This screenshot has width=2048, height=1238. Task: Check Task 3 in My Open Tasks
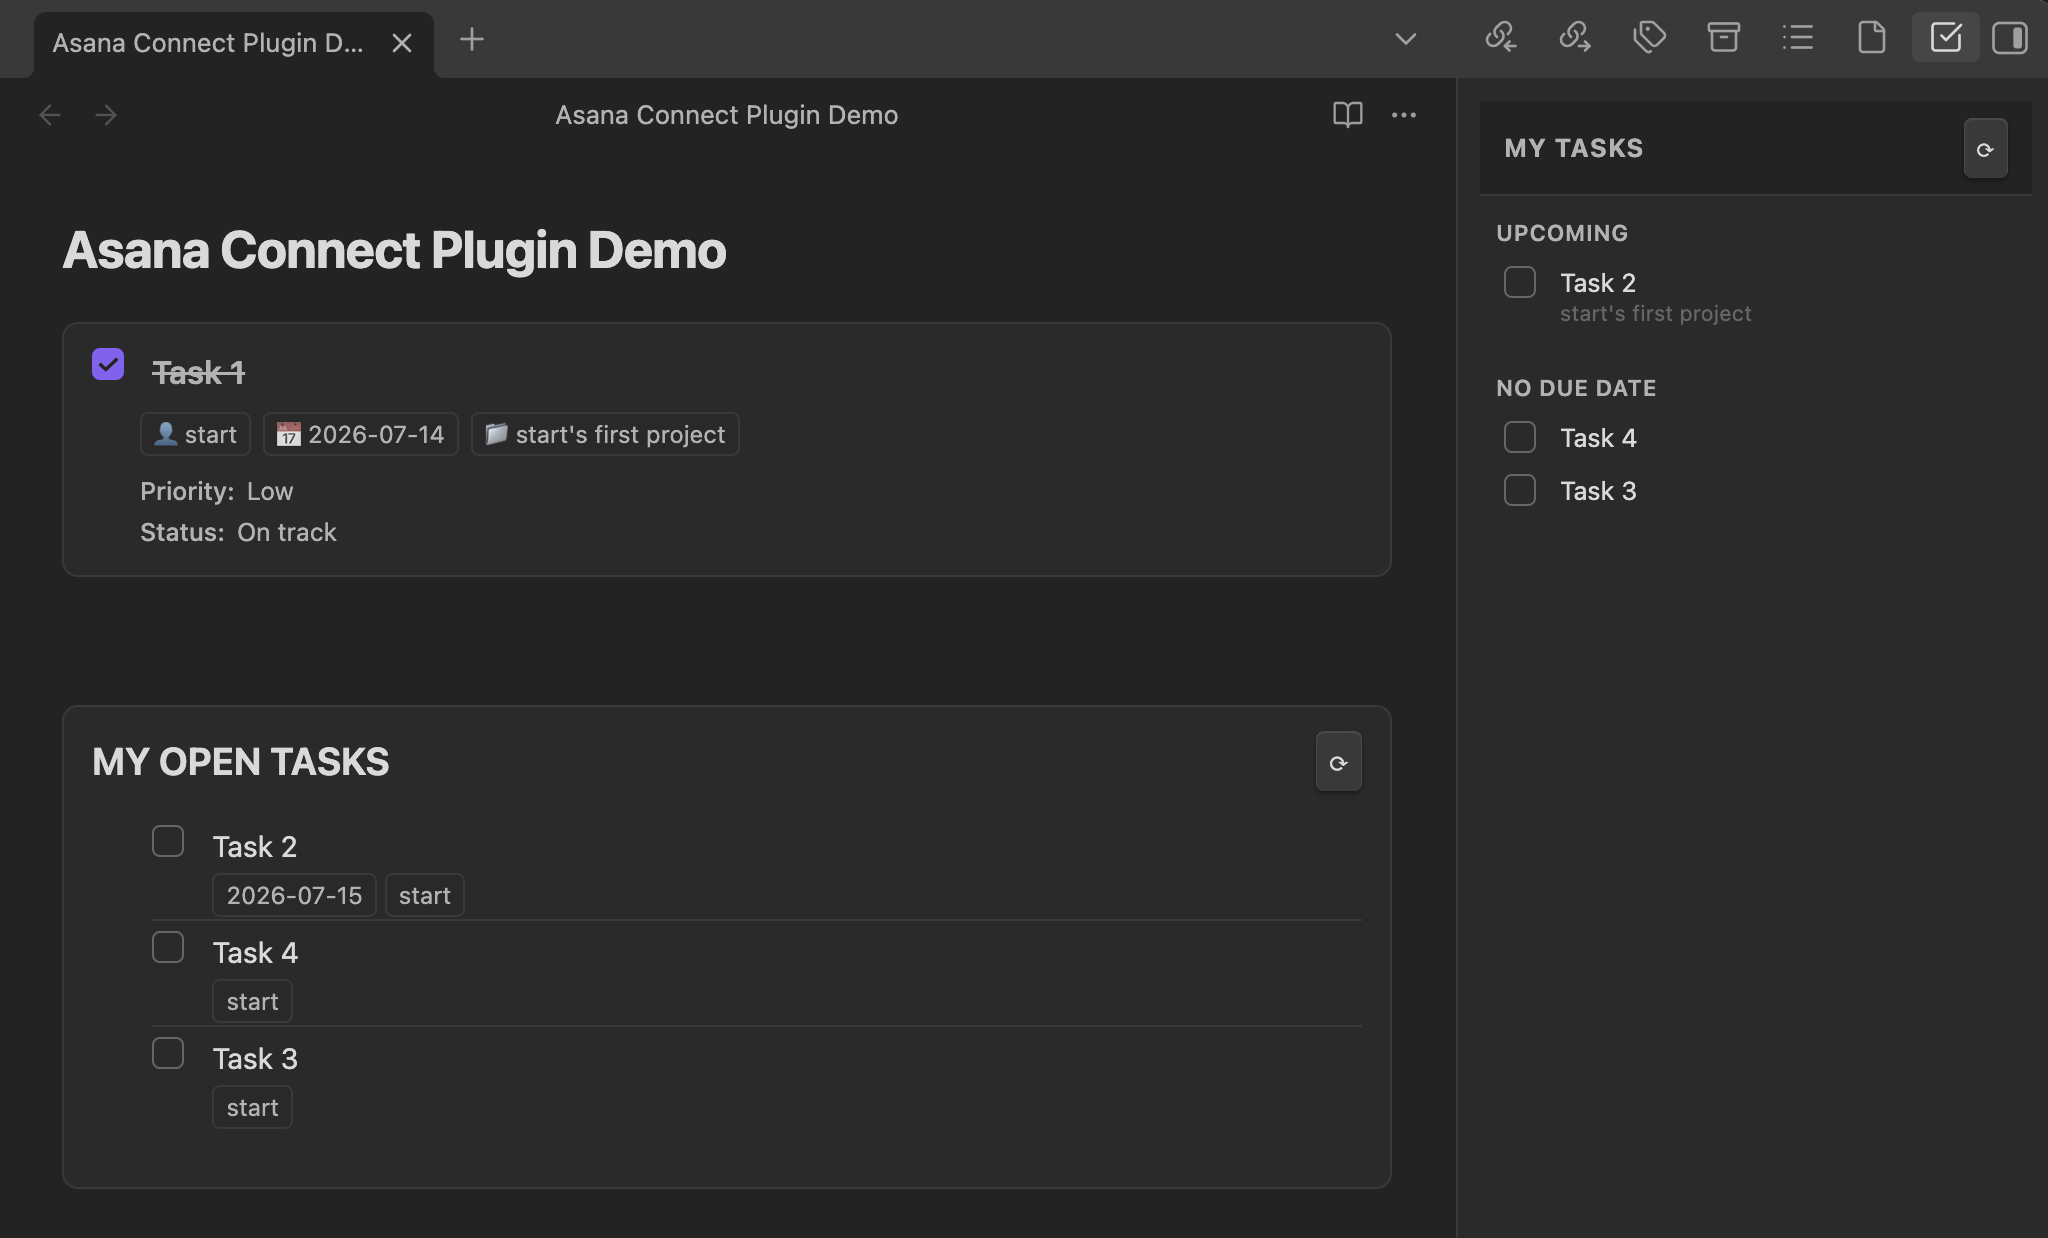(168, 1053)
